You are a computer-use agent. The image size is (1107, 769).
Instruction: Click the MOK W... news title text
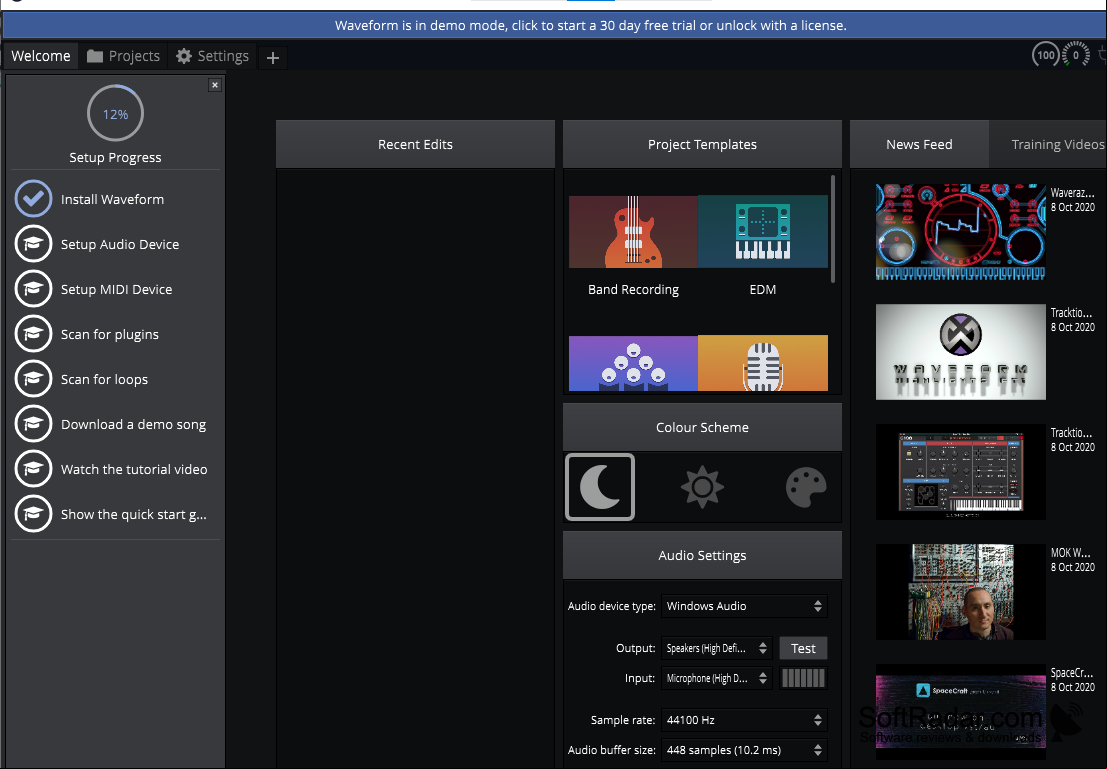coord(1070,553)
